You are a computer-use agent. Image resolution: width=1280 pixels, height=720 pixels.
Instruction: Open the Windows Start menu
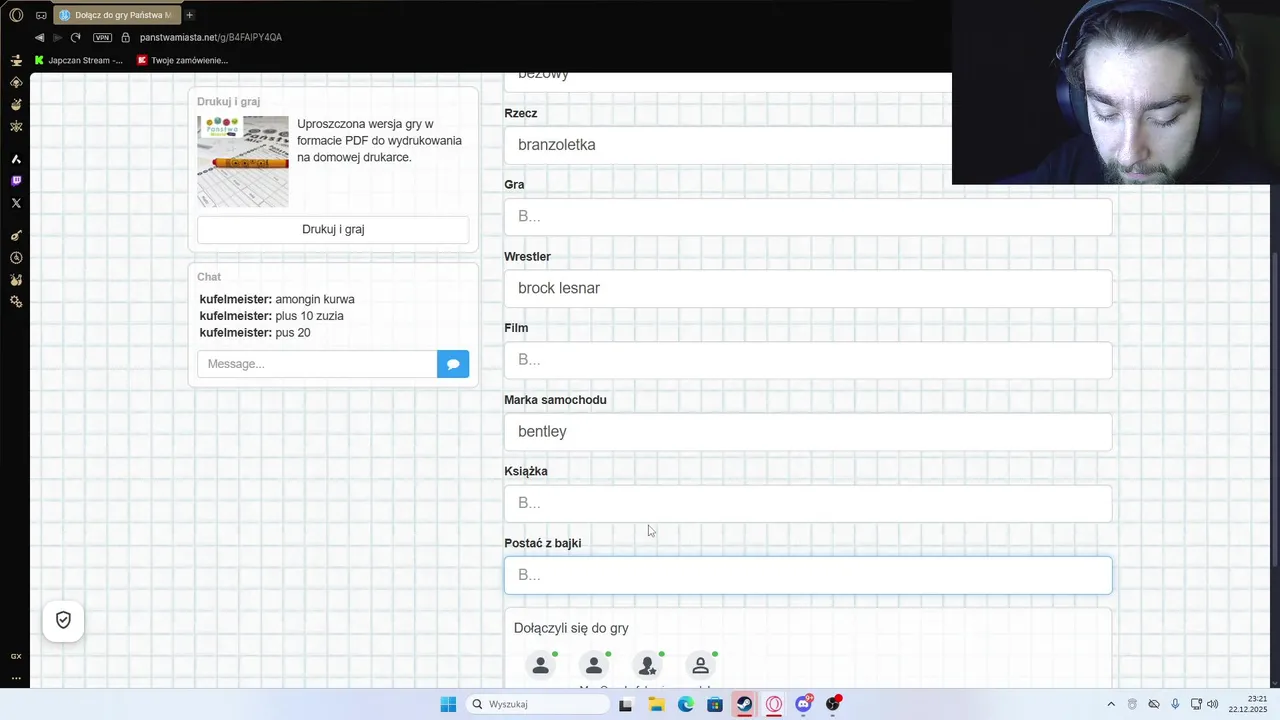(x=448, y=704)
